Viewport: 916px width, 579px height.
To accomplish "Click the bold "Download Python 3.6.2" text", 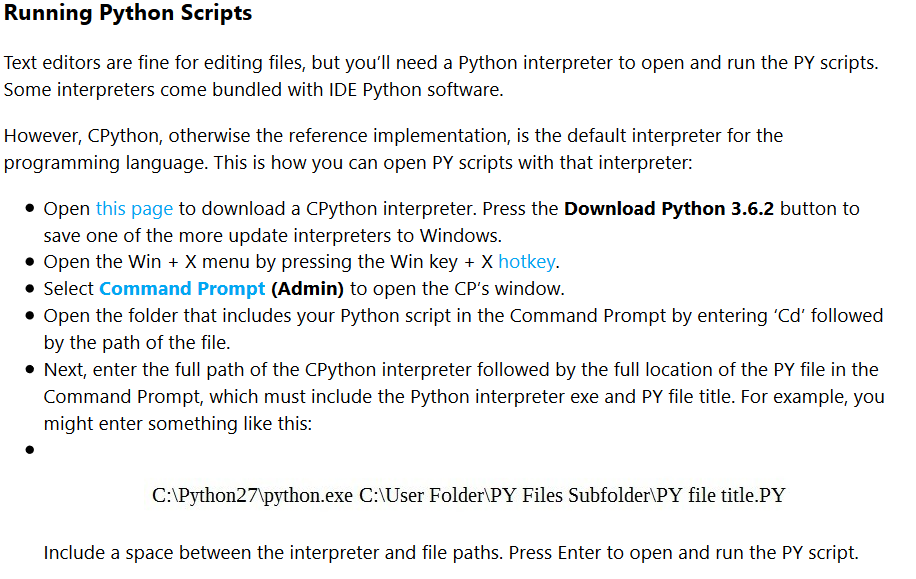I will click(x=668, y=209).
